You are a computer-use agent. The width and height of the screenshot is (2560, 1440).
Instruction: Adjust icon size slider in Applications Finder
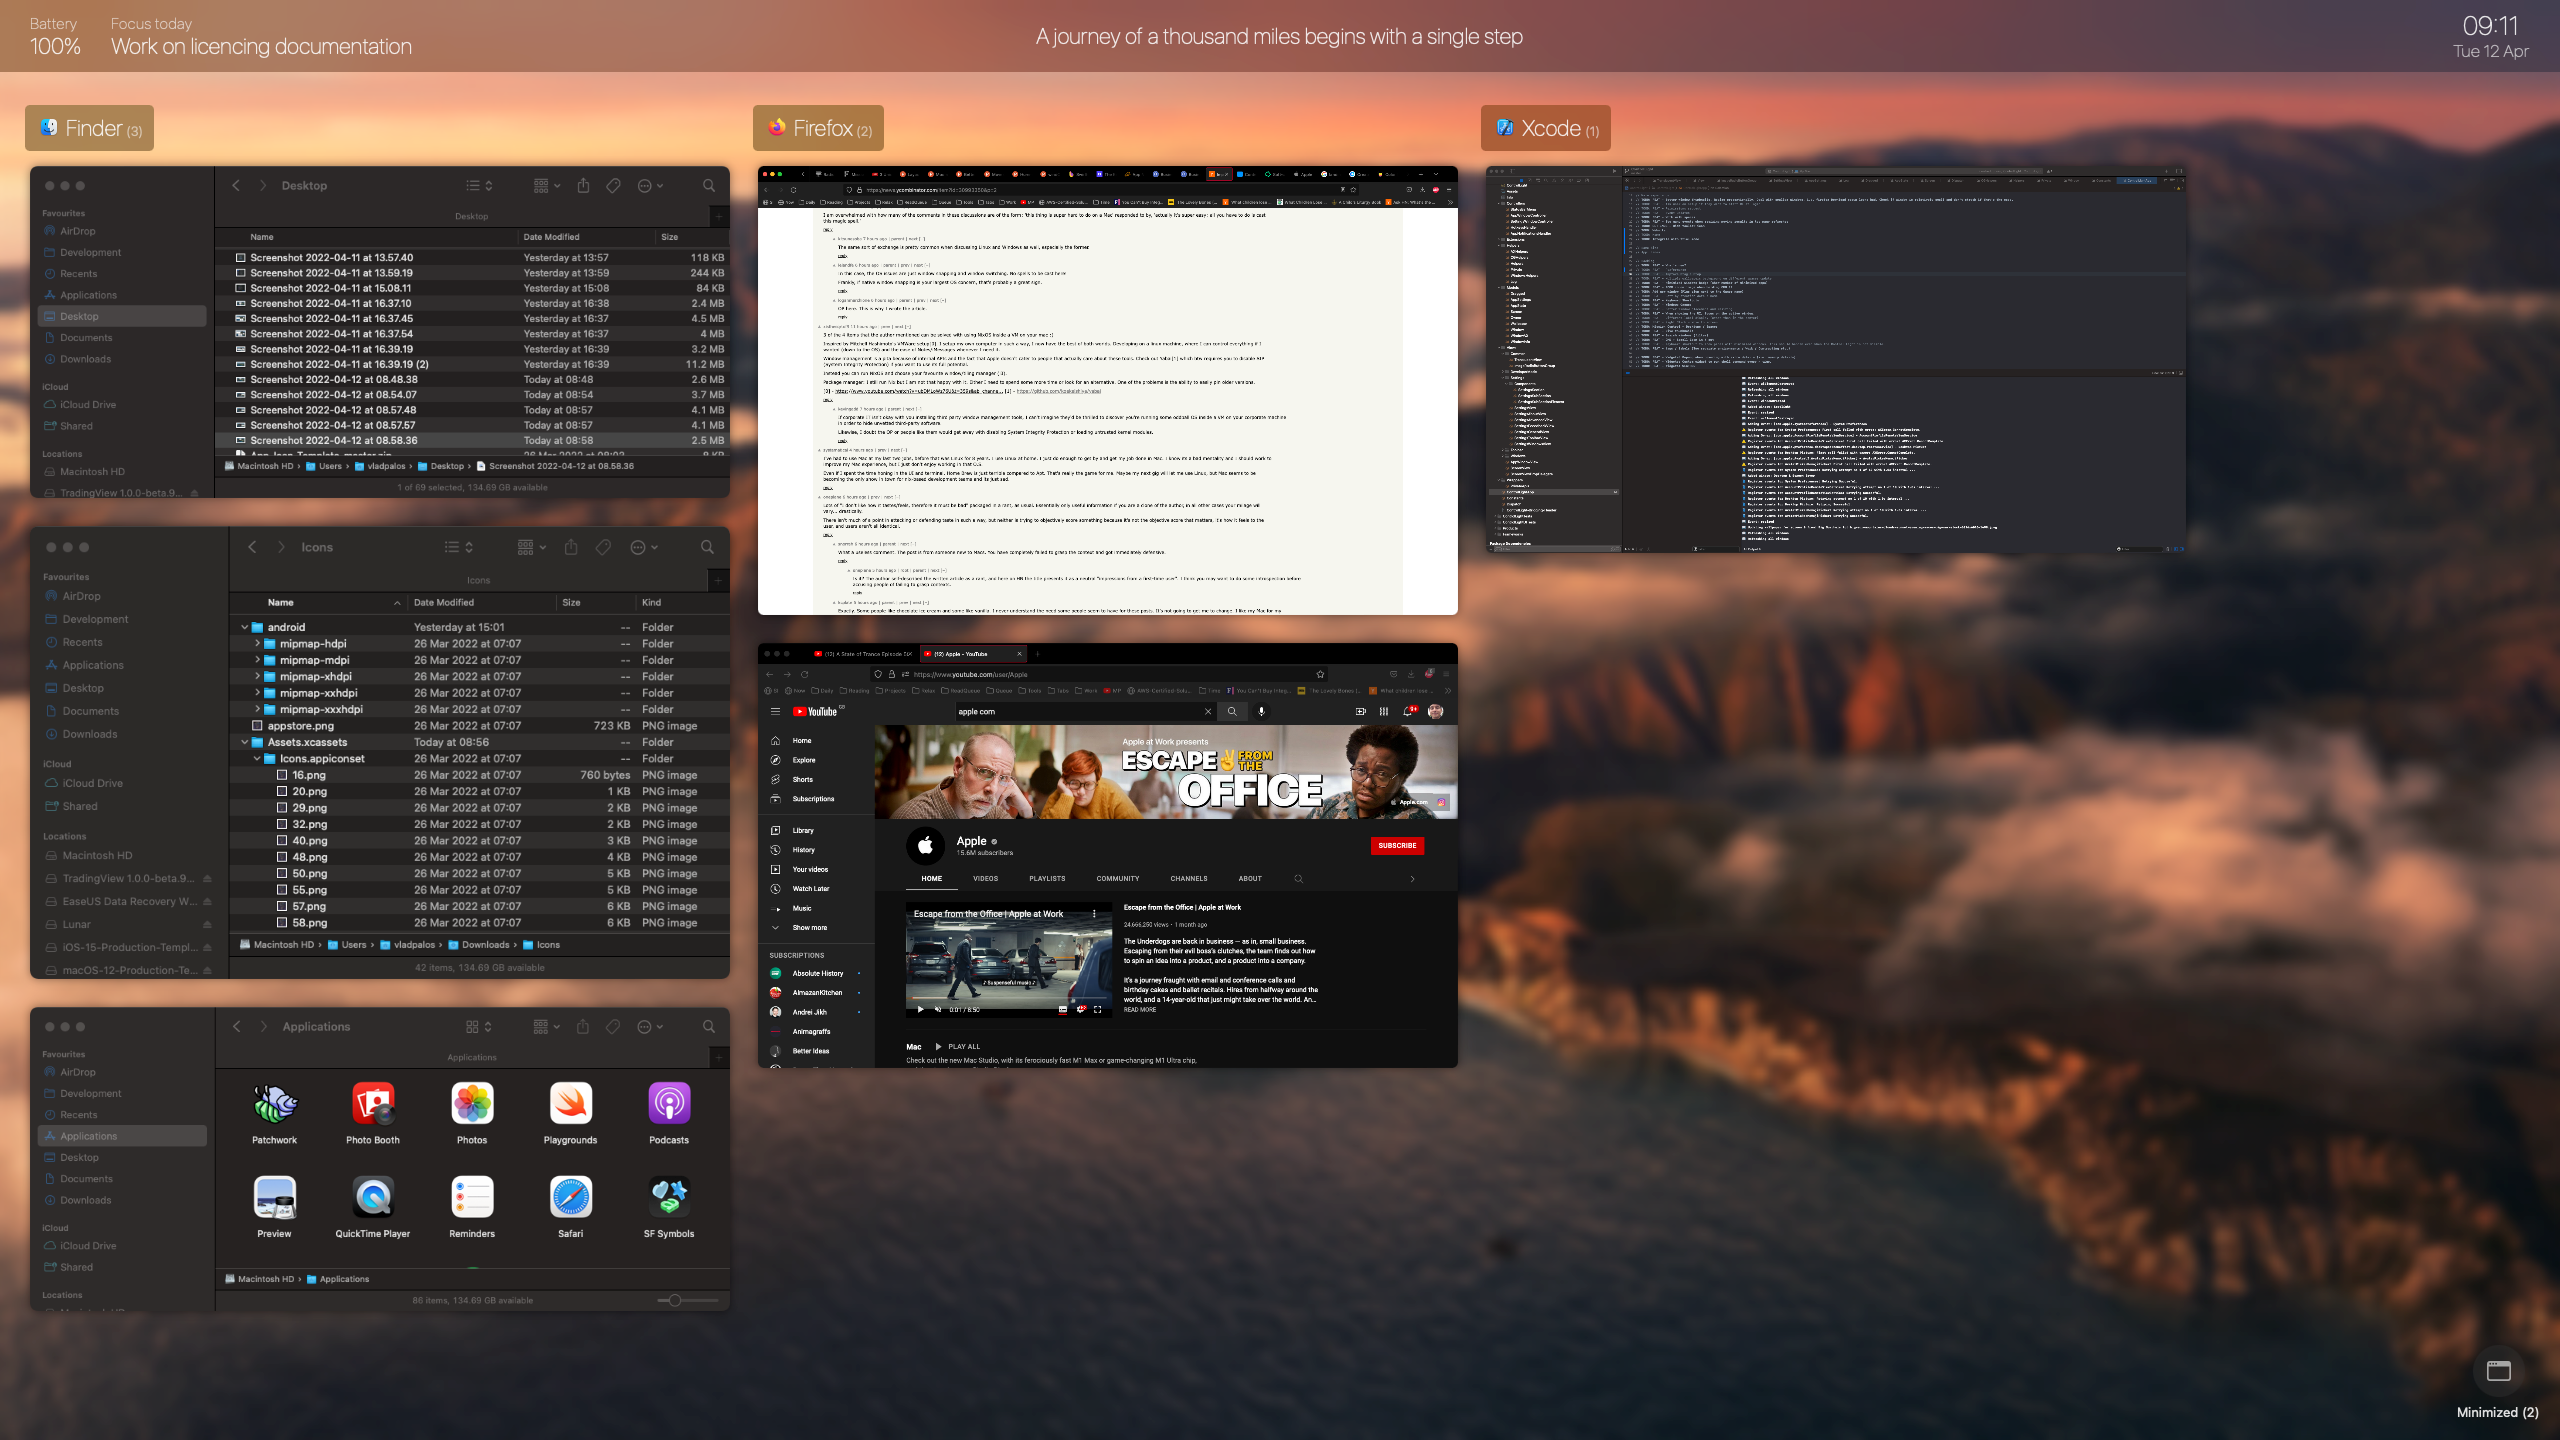tap(675, 1300)
